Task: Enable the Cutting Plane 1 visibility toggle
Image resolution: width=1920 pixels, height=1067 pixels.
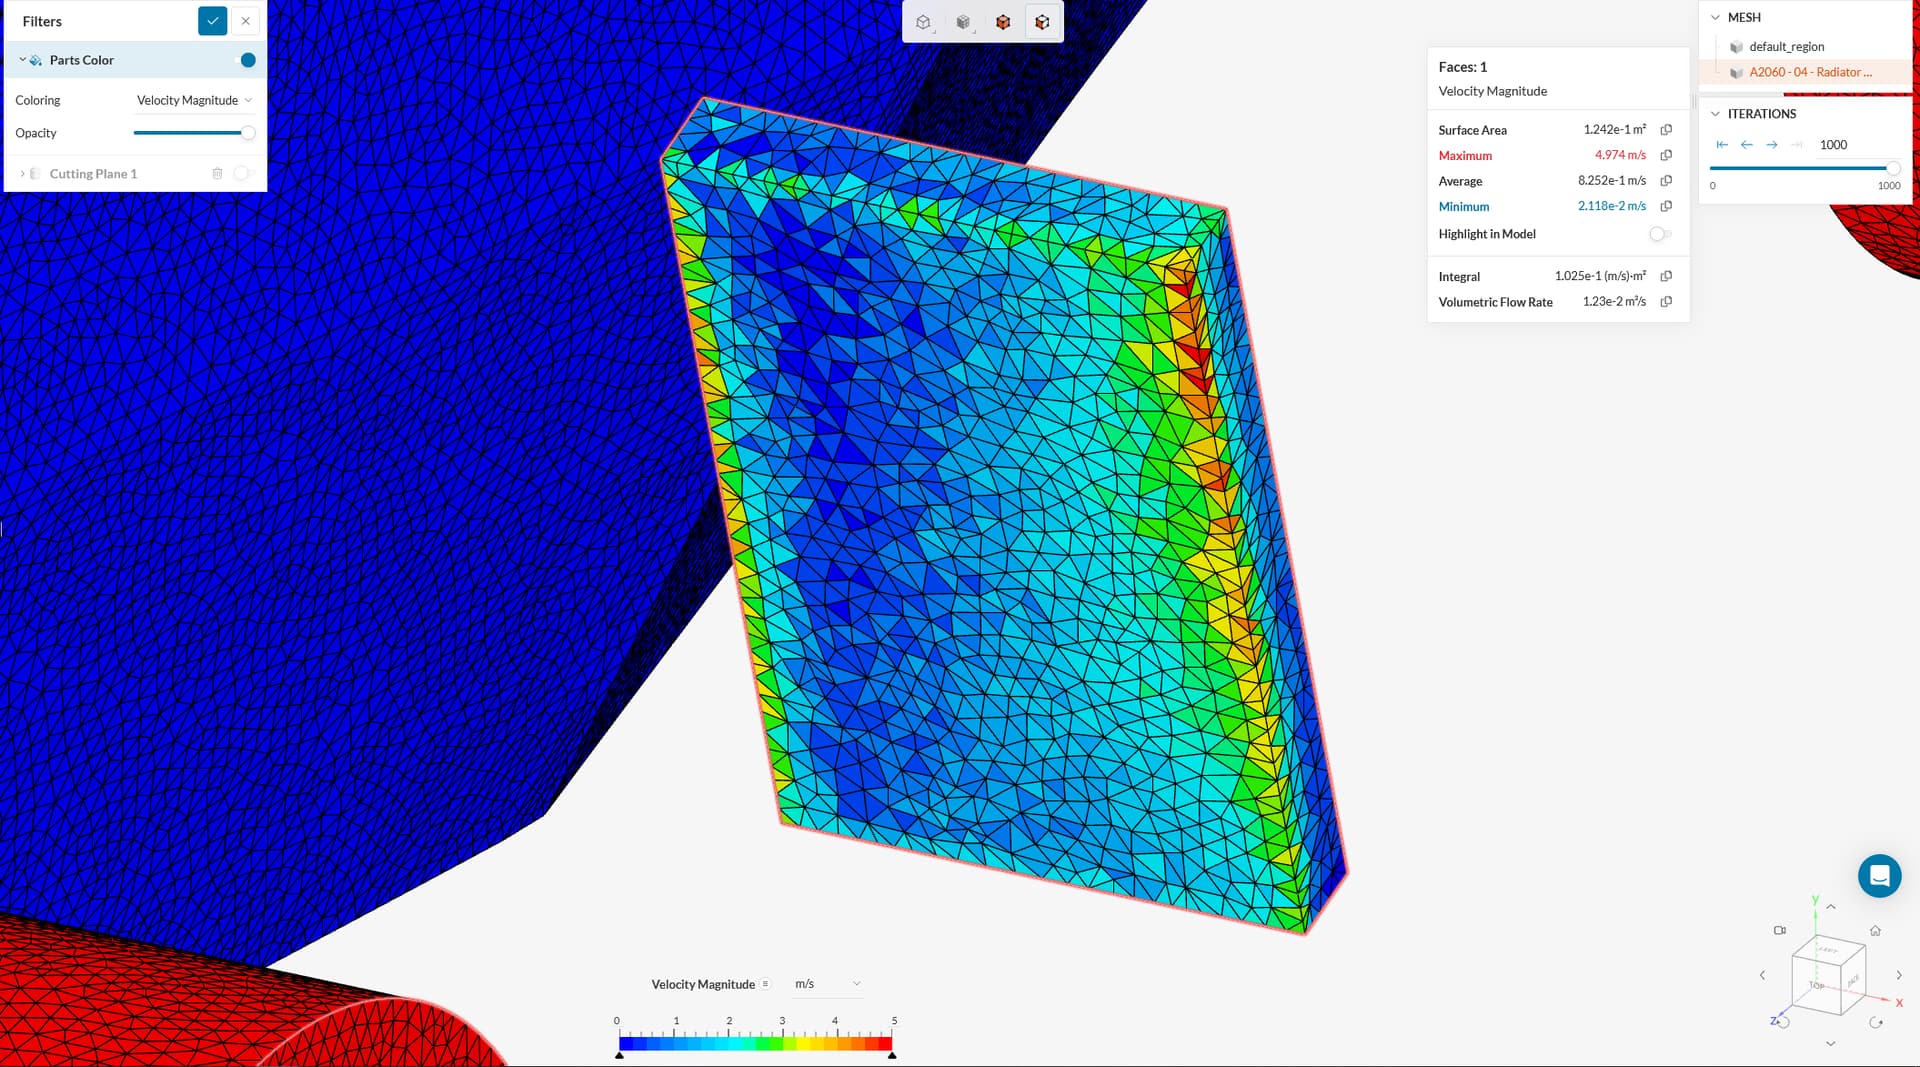Action: (244, 173)
